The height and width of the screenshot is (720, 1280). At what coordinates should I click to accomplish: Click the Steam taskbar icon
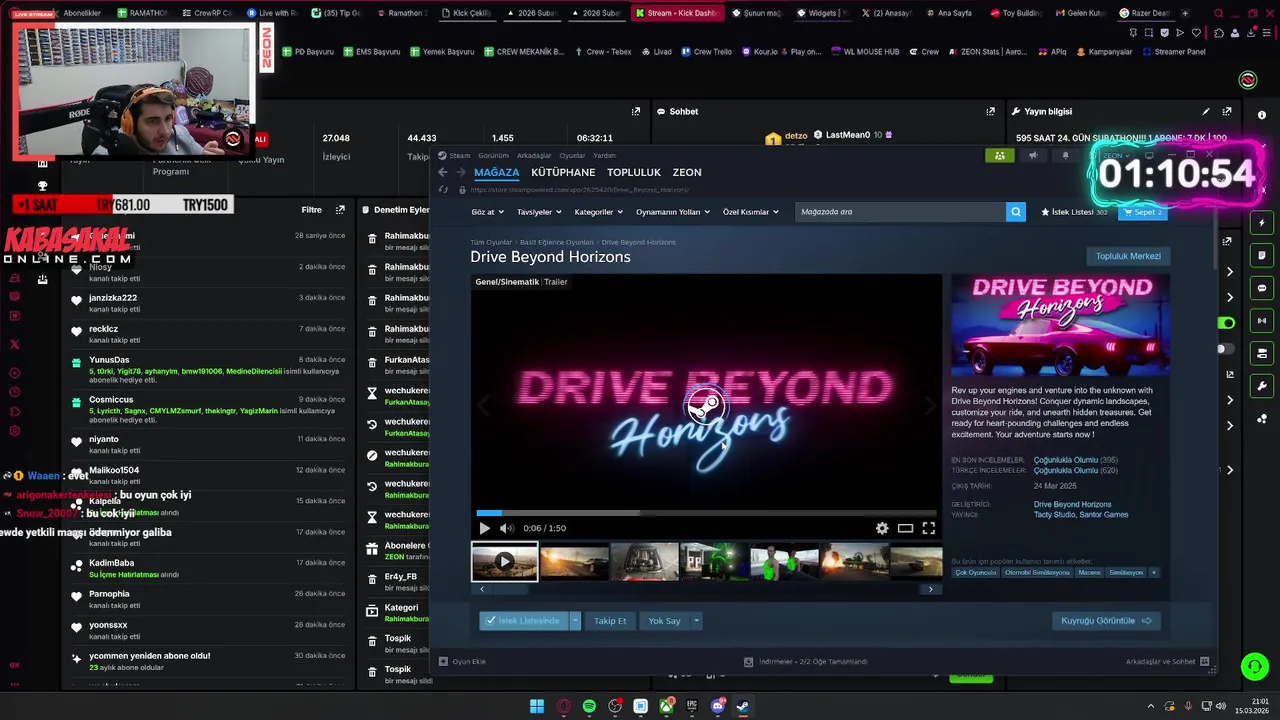pyautogui.click(x=743, y=706)
